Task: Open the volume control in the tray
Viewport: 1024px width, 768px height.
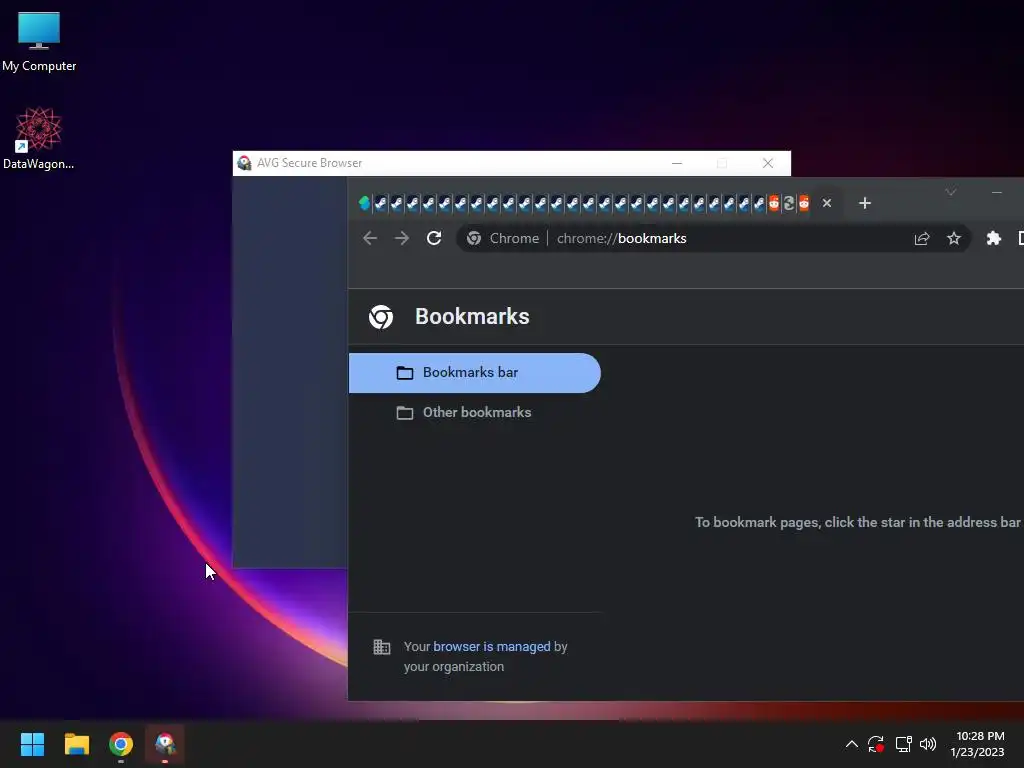Action: (928, 744)
